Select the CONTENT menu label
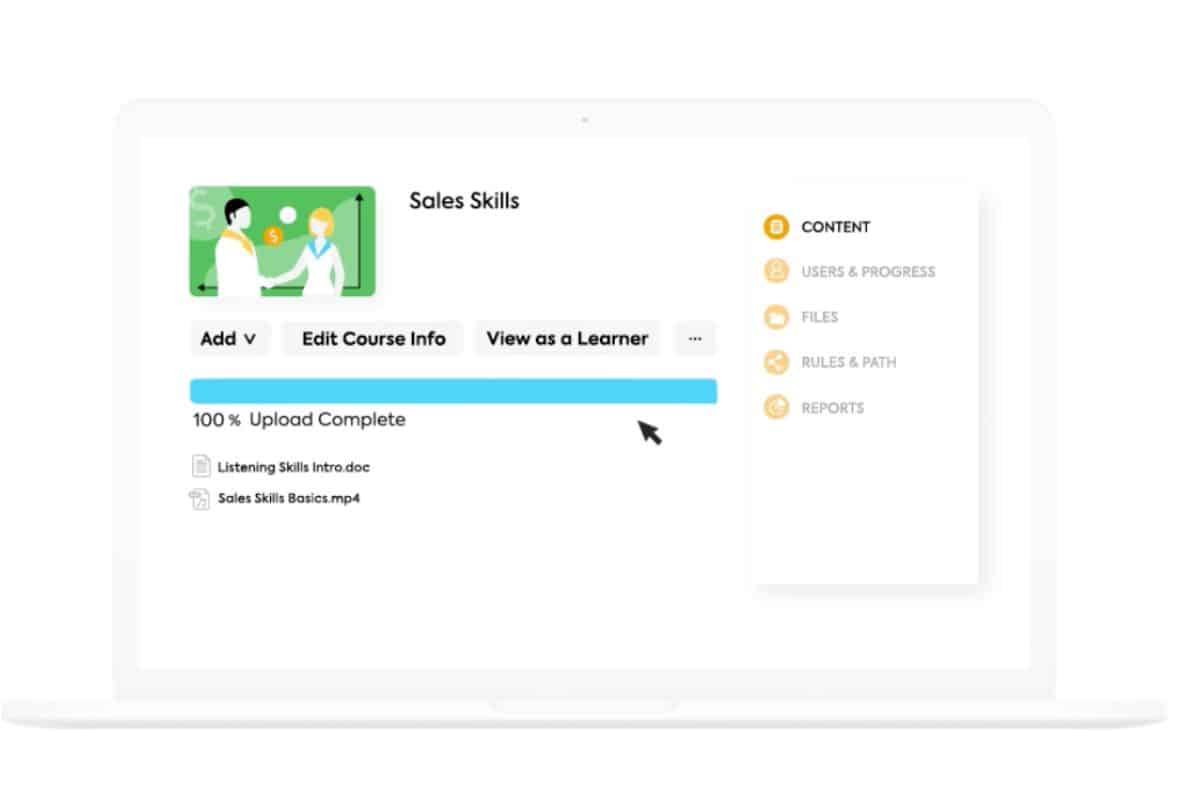 pyautogui.click(x=836, y=227)
